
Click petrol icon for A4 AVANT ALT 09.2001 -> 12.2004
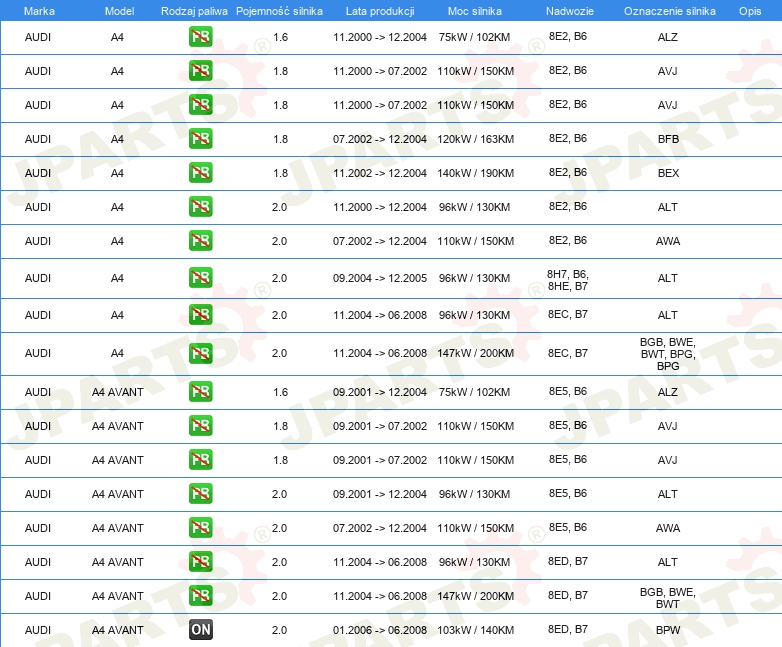[200, 493]
